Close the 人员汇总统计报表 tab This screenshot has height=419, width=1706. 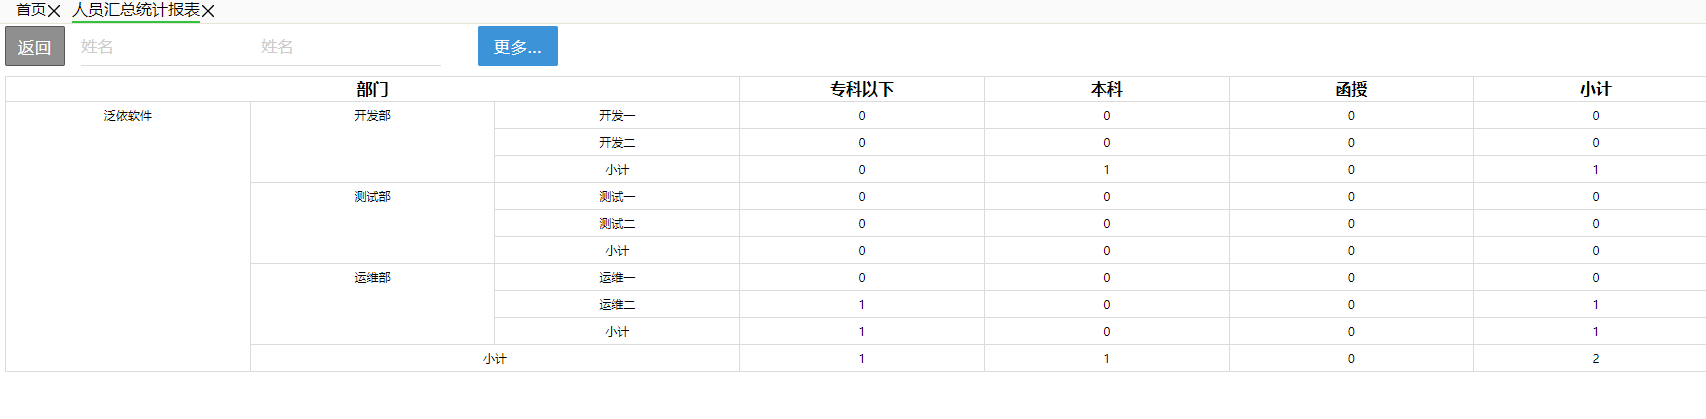pyautogui.click(x=208, y=11)
